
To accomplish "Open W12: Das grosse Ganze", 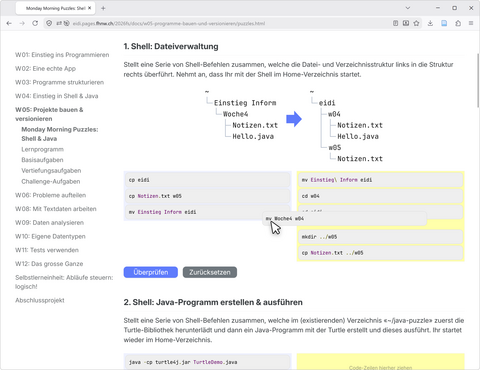I will click(x=49, y=264).
